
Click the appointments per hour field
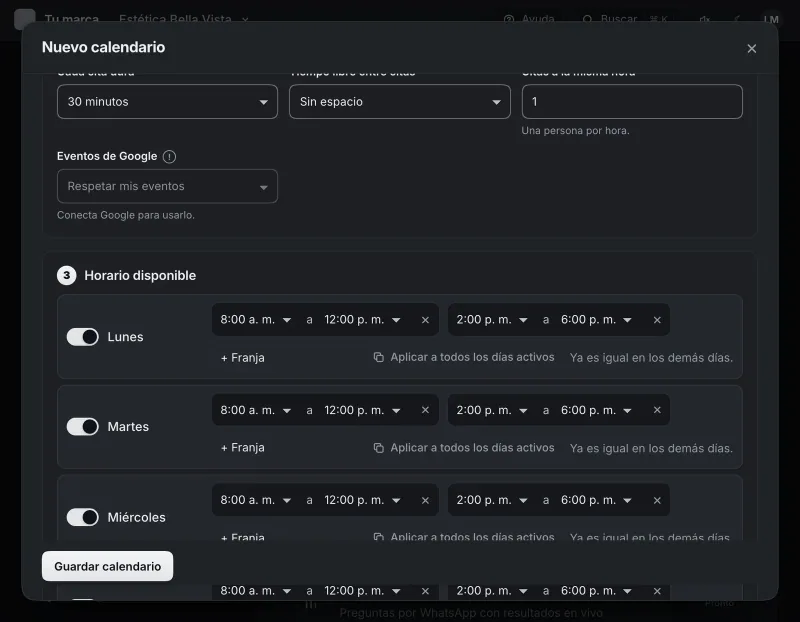coord(632,102)
